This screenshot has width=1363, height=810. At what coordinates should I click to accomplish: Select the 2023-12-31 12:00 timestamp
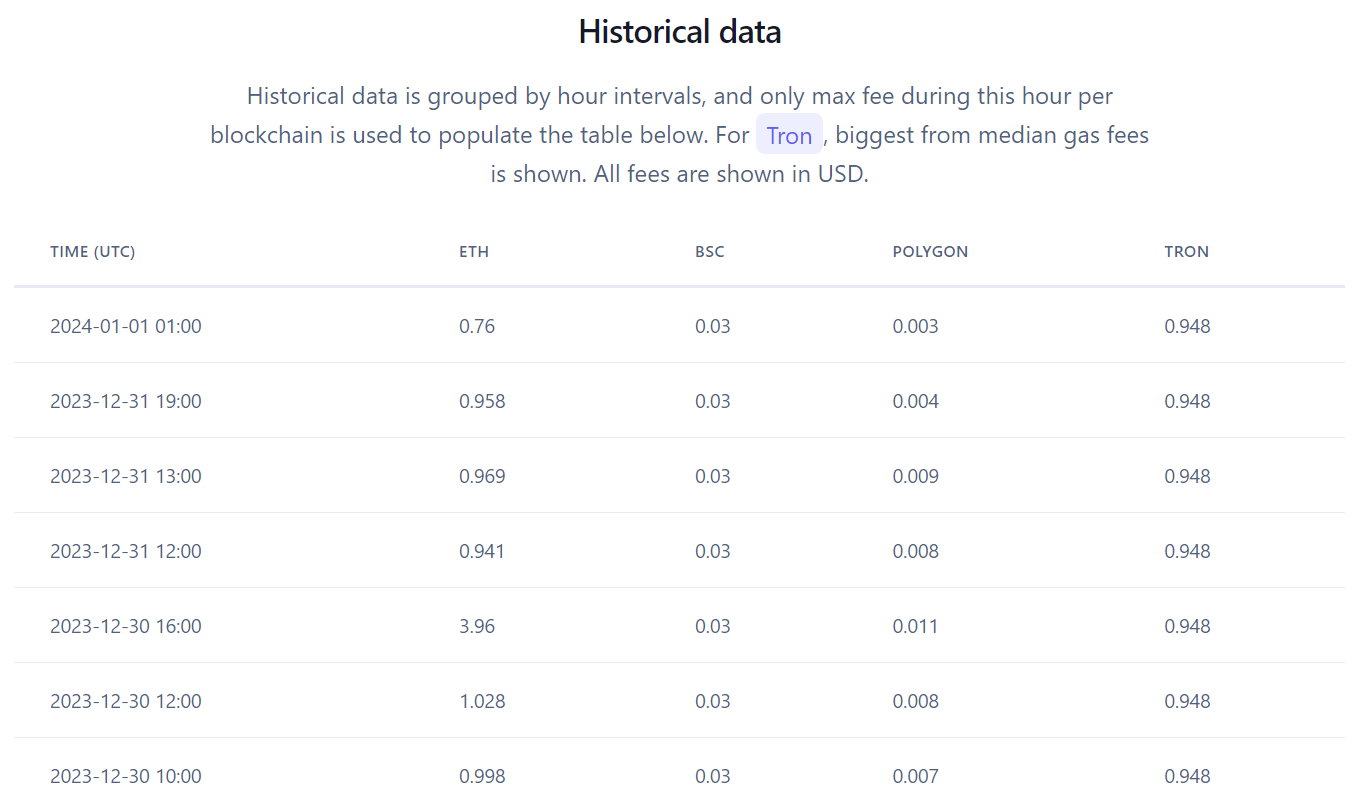pyautogui.click(x=126, y=551)
